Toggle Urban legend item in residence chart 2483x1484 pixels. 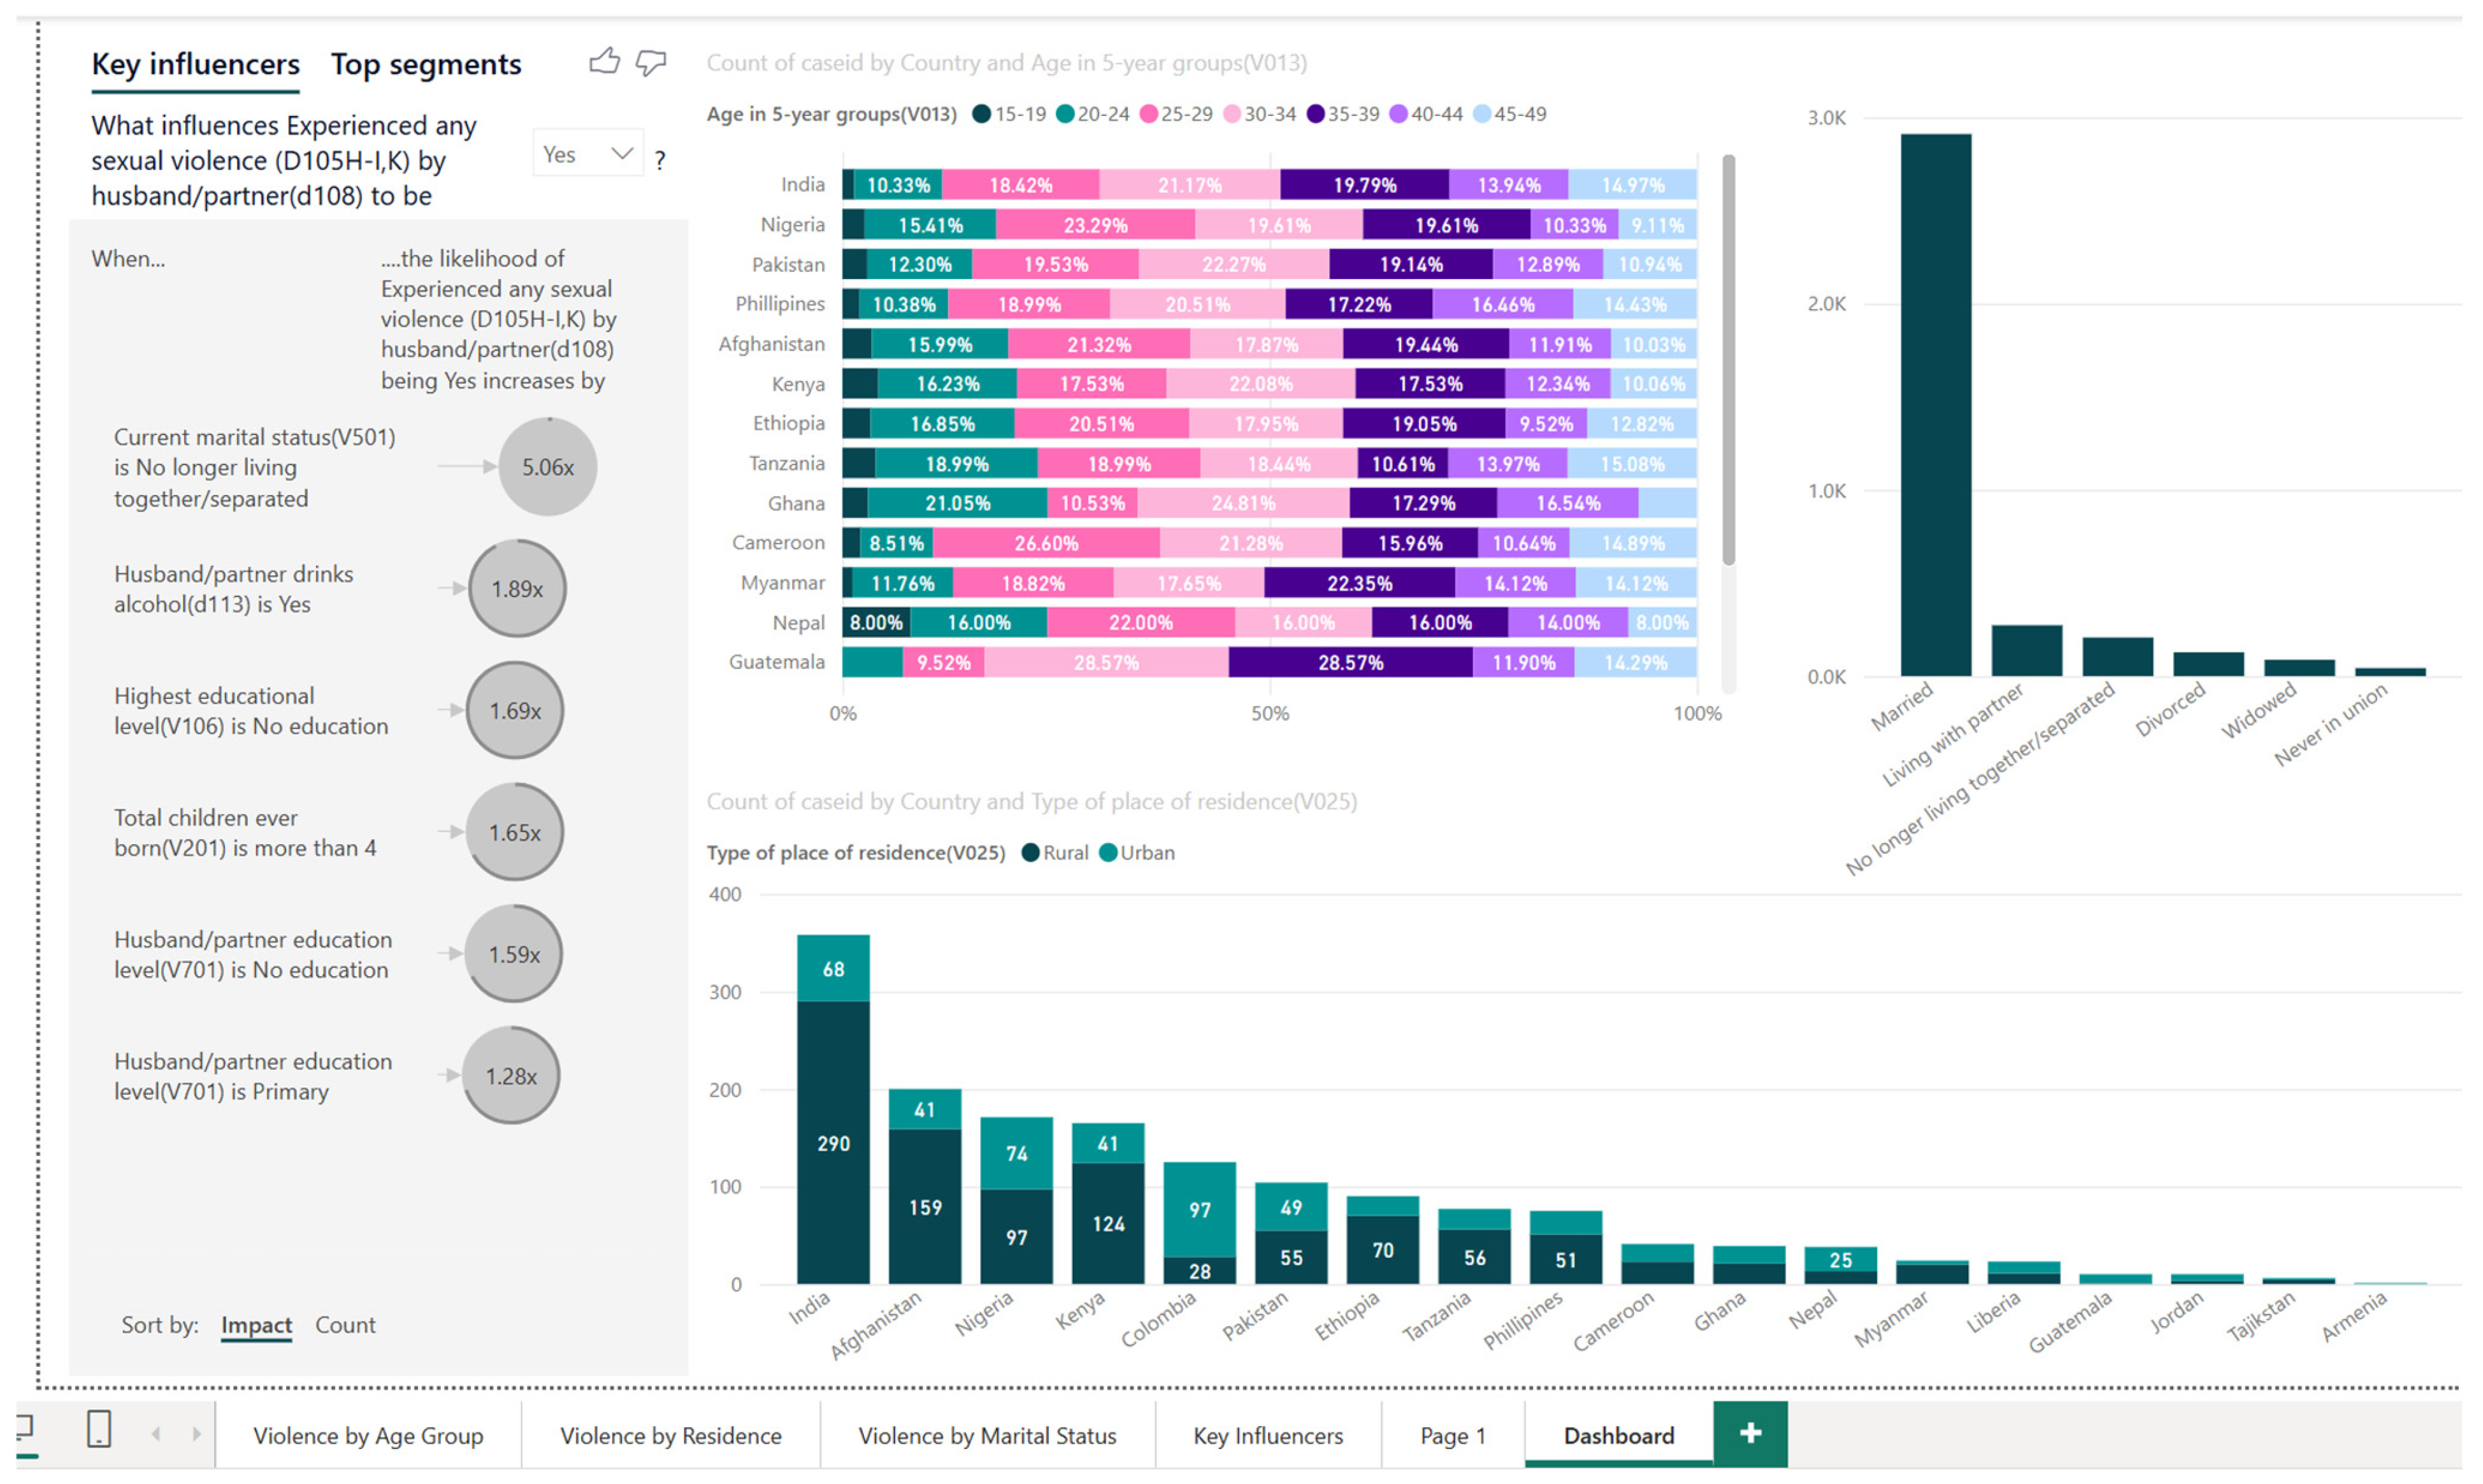1137,853
